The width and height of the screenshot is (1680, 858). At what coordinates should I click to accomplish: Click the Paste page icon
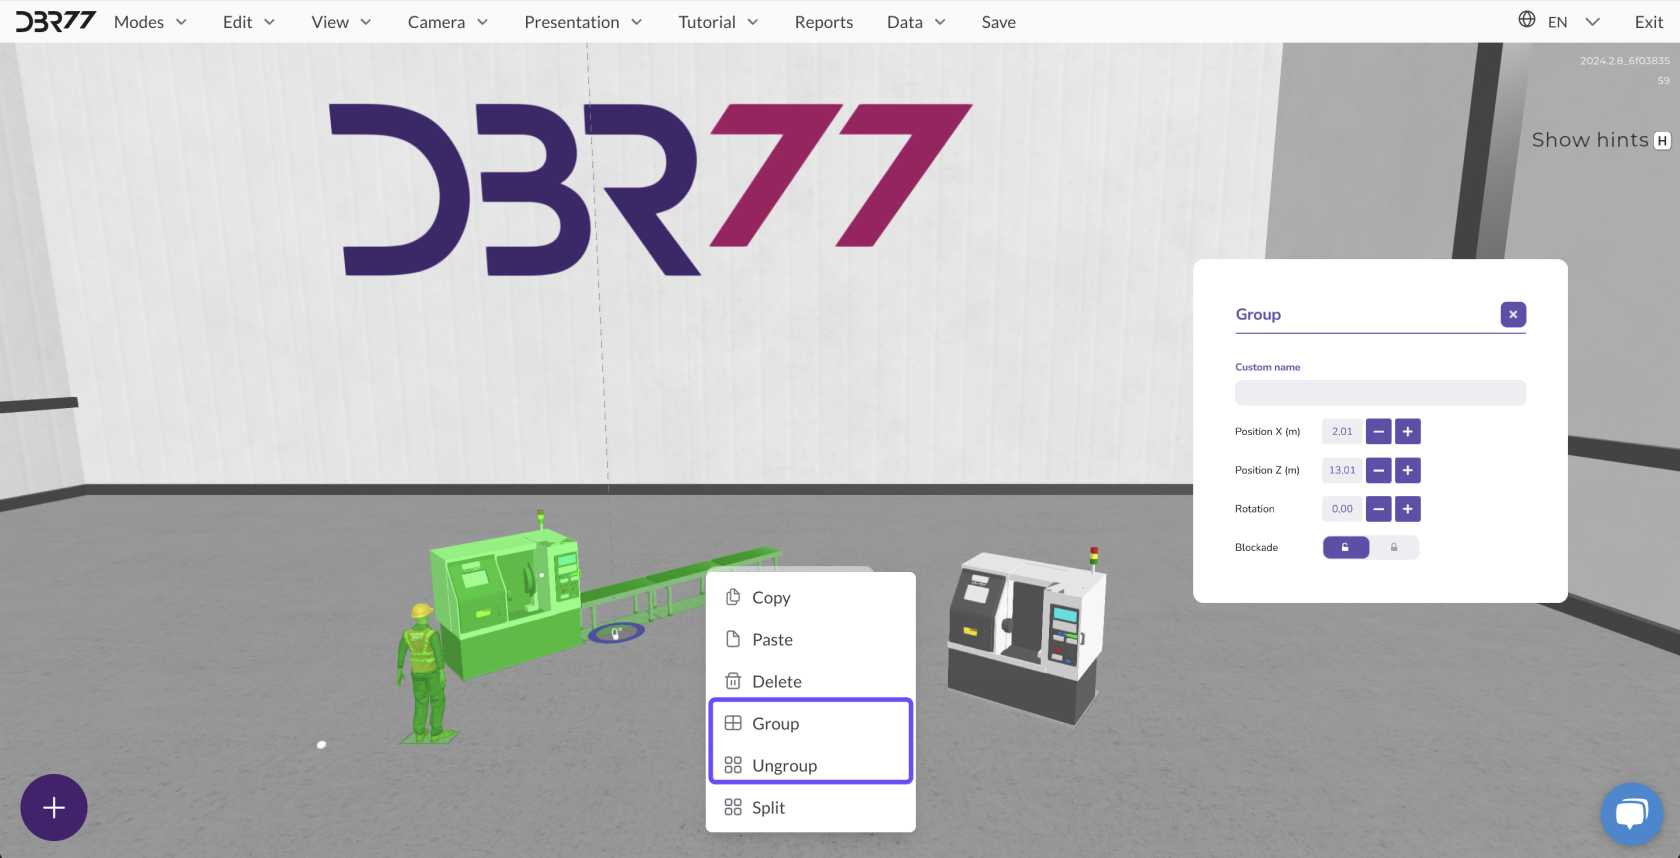733,639
